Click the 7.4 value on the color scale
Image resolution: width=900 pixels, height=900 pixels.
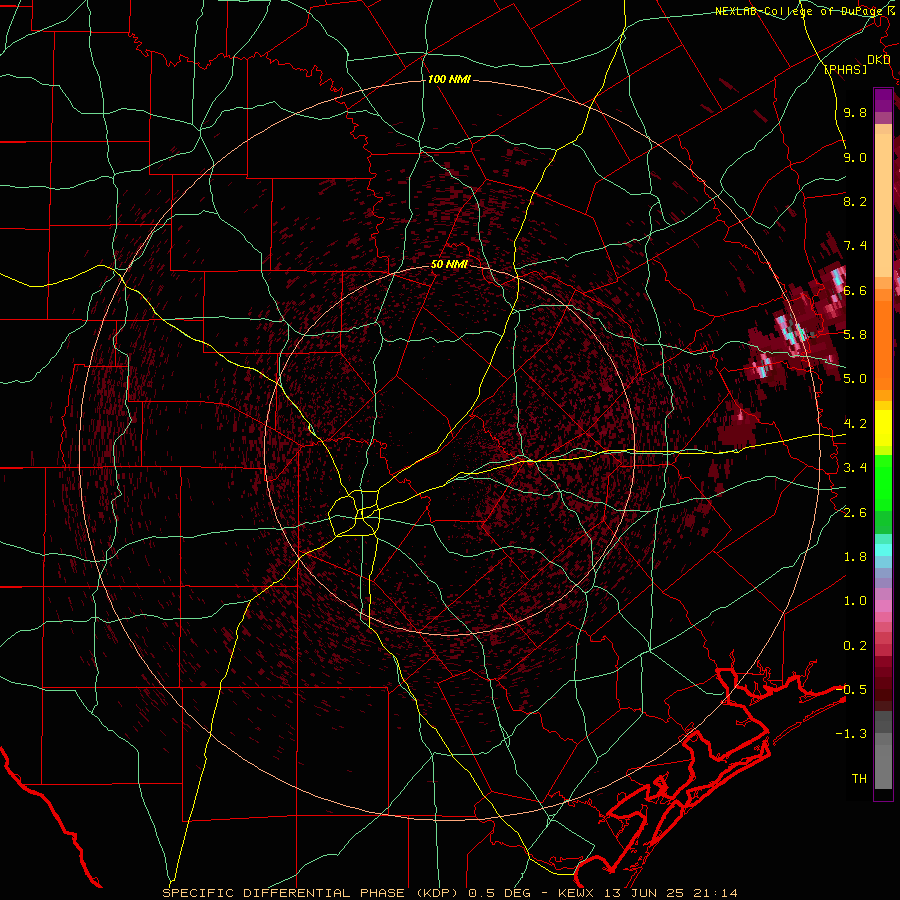point(855,246)
